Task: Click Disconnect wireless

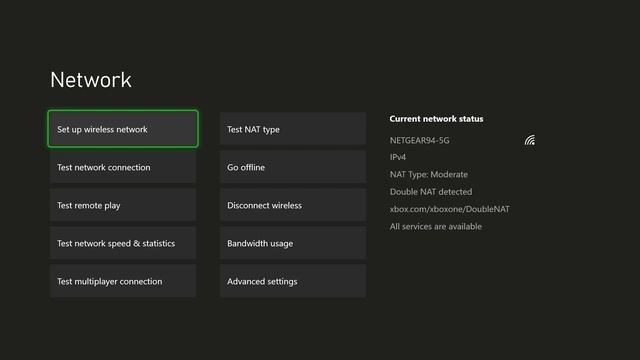Action: click(293, 205)
